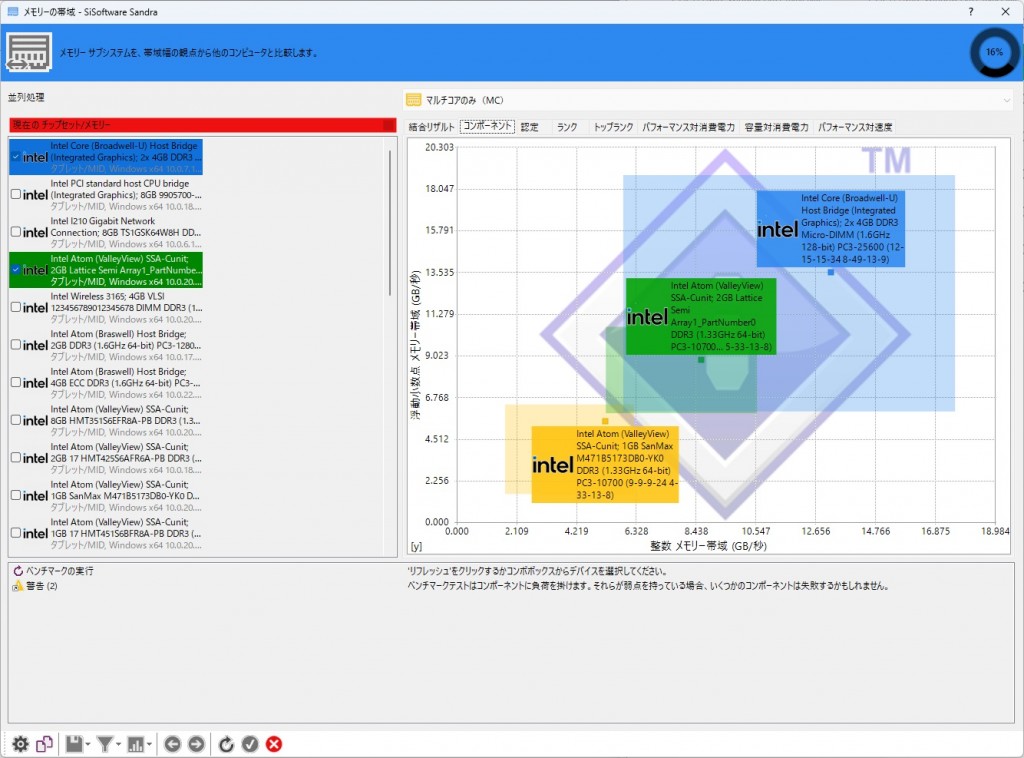Expand the filter funnel dropdown arrow
This screenshot has width=1024, height=758.
coord(117,745)
